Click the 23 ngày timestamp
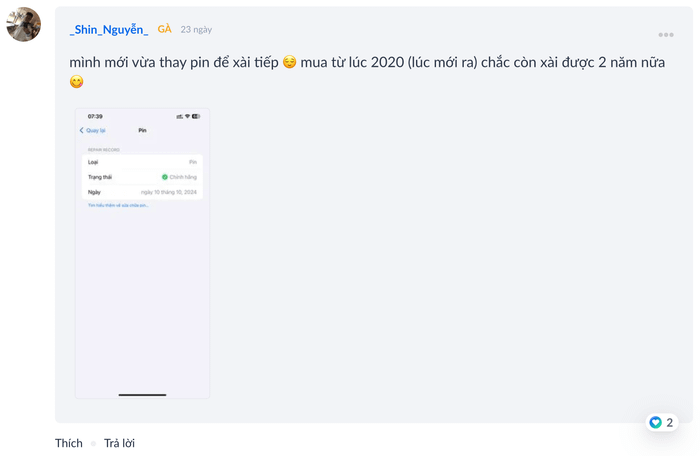Screen dimensions: 700x456 coord(196,30)
